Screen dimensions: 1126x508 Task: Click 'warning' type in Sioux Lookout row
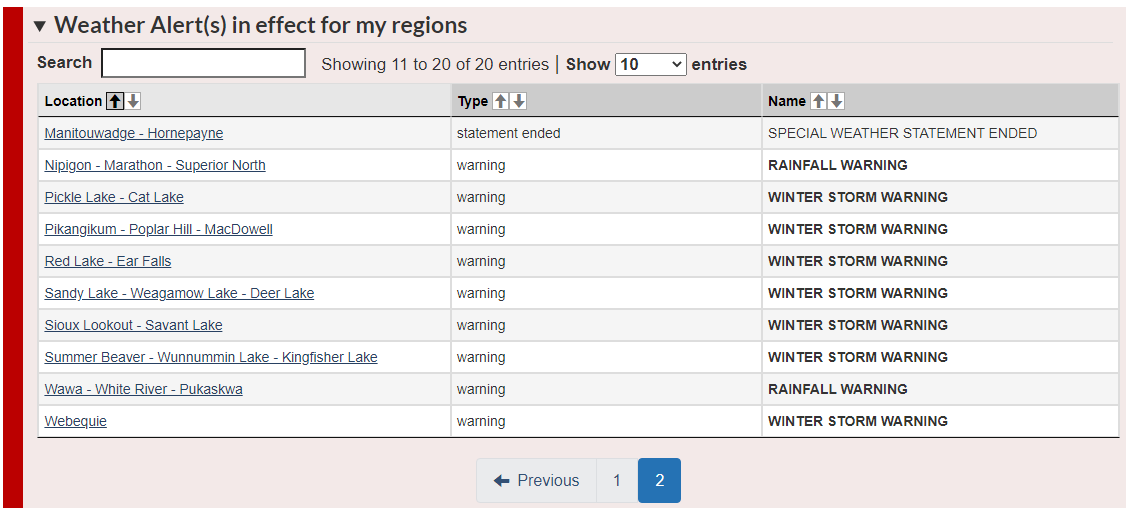pos(481,325)
